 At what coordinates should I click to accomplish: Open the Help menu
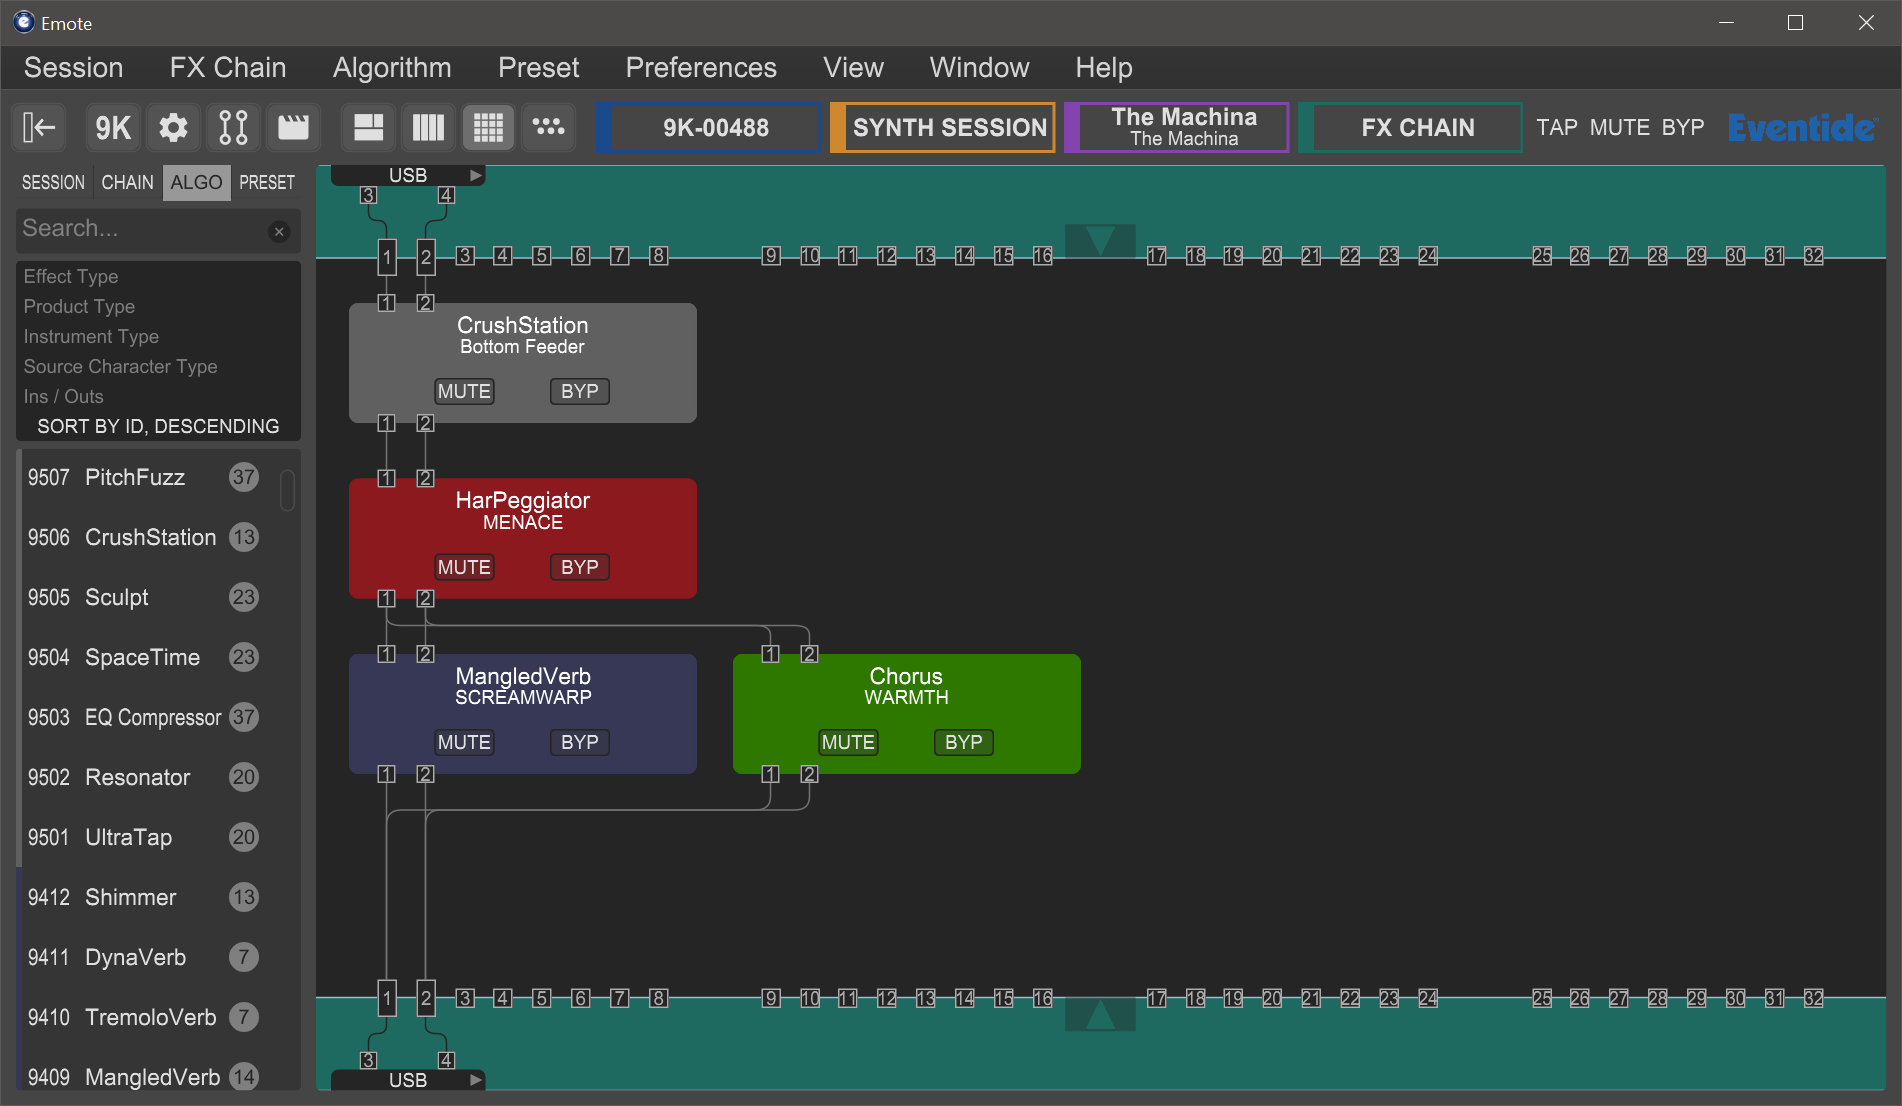tap(1104, 67)
